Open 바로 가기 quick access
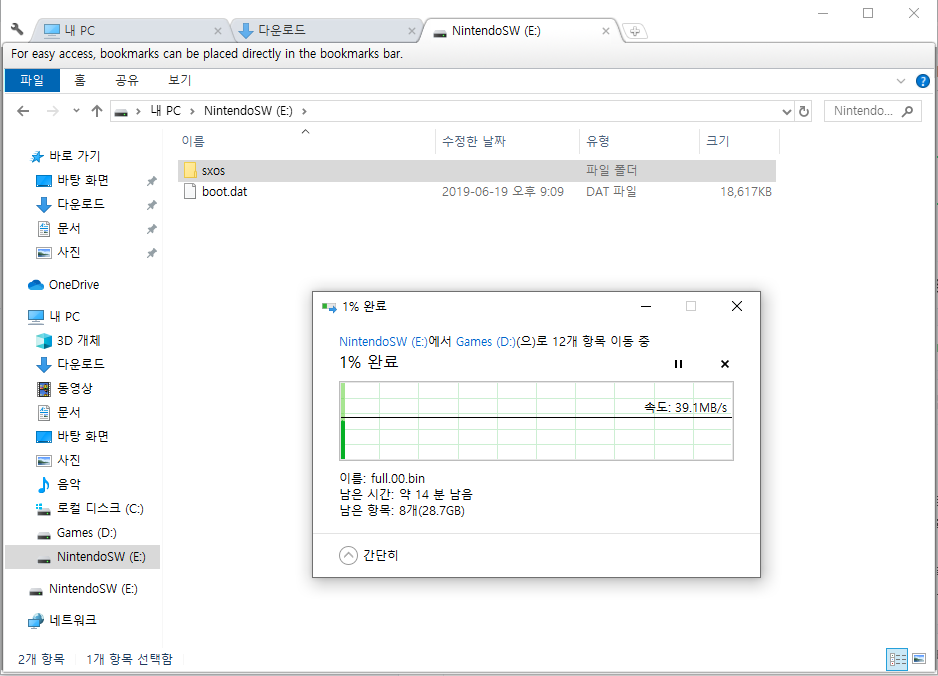938x676 pixels. click(74, 156)
